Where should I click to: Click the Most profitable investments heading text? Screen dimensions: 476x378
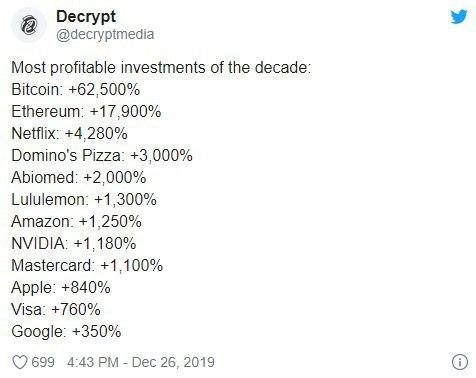tap(161, 68)
